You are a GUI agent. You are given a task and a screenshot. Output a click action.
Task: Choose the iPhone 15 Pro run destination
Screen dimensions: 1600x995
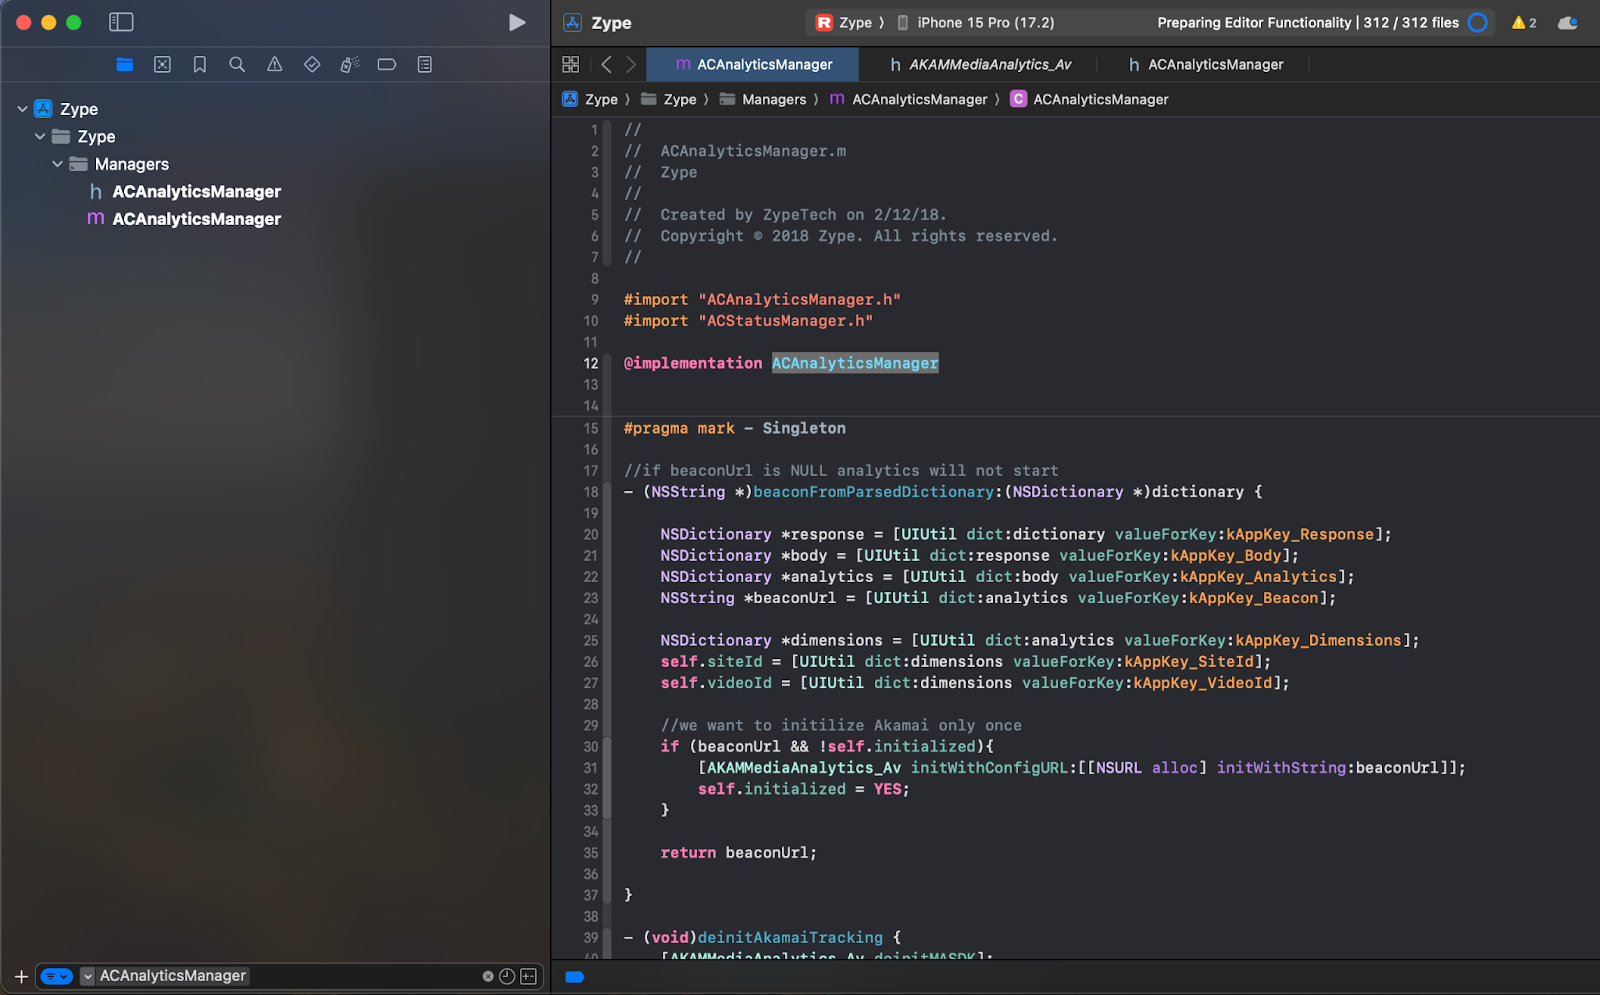pyautogui.click(x=976, y=22)
